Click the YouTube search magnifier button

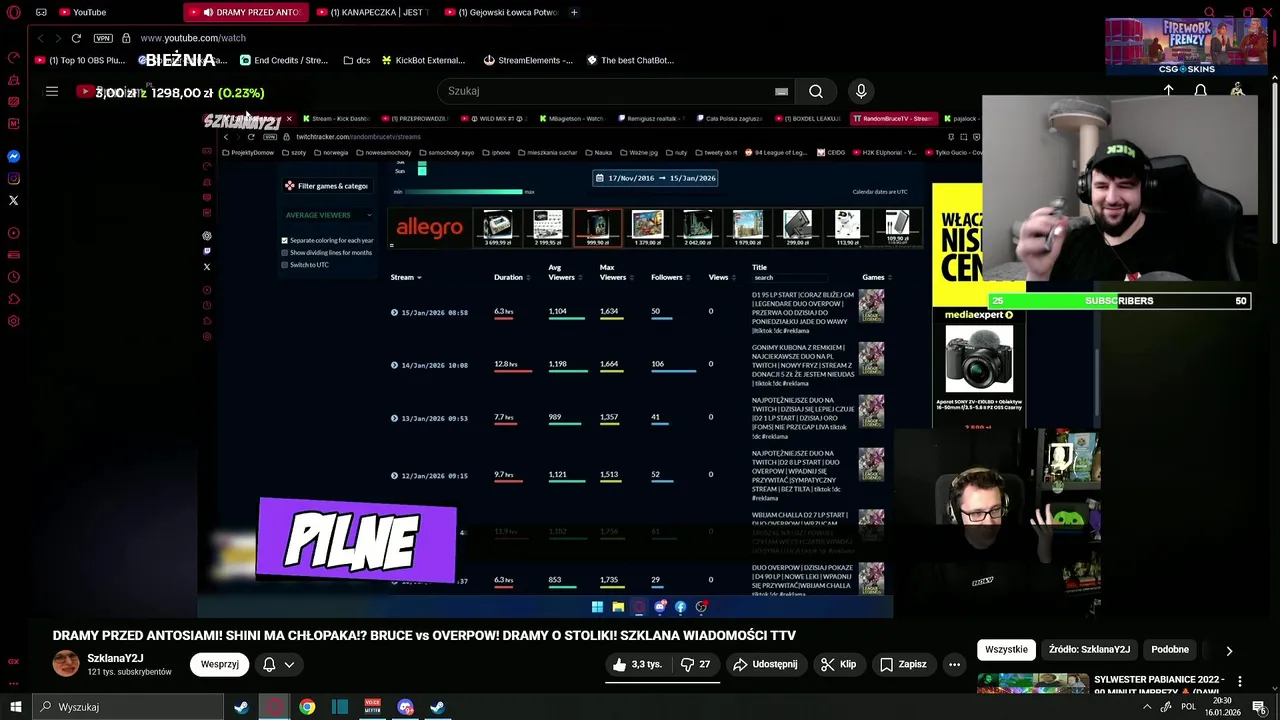pos(816,91)
